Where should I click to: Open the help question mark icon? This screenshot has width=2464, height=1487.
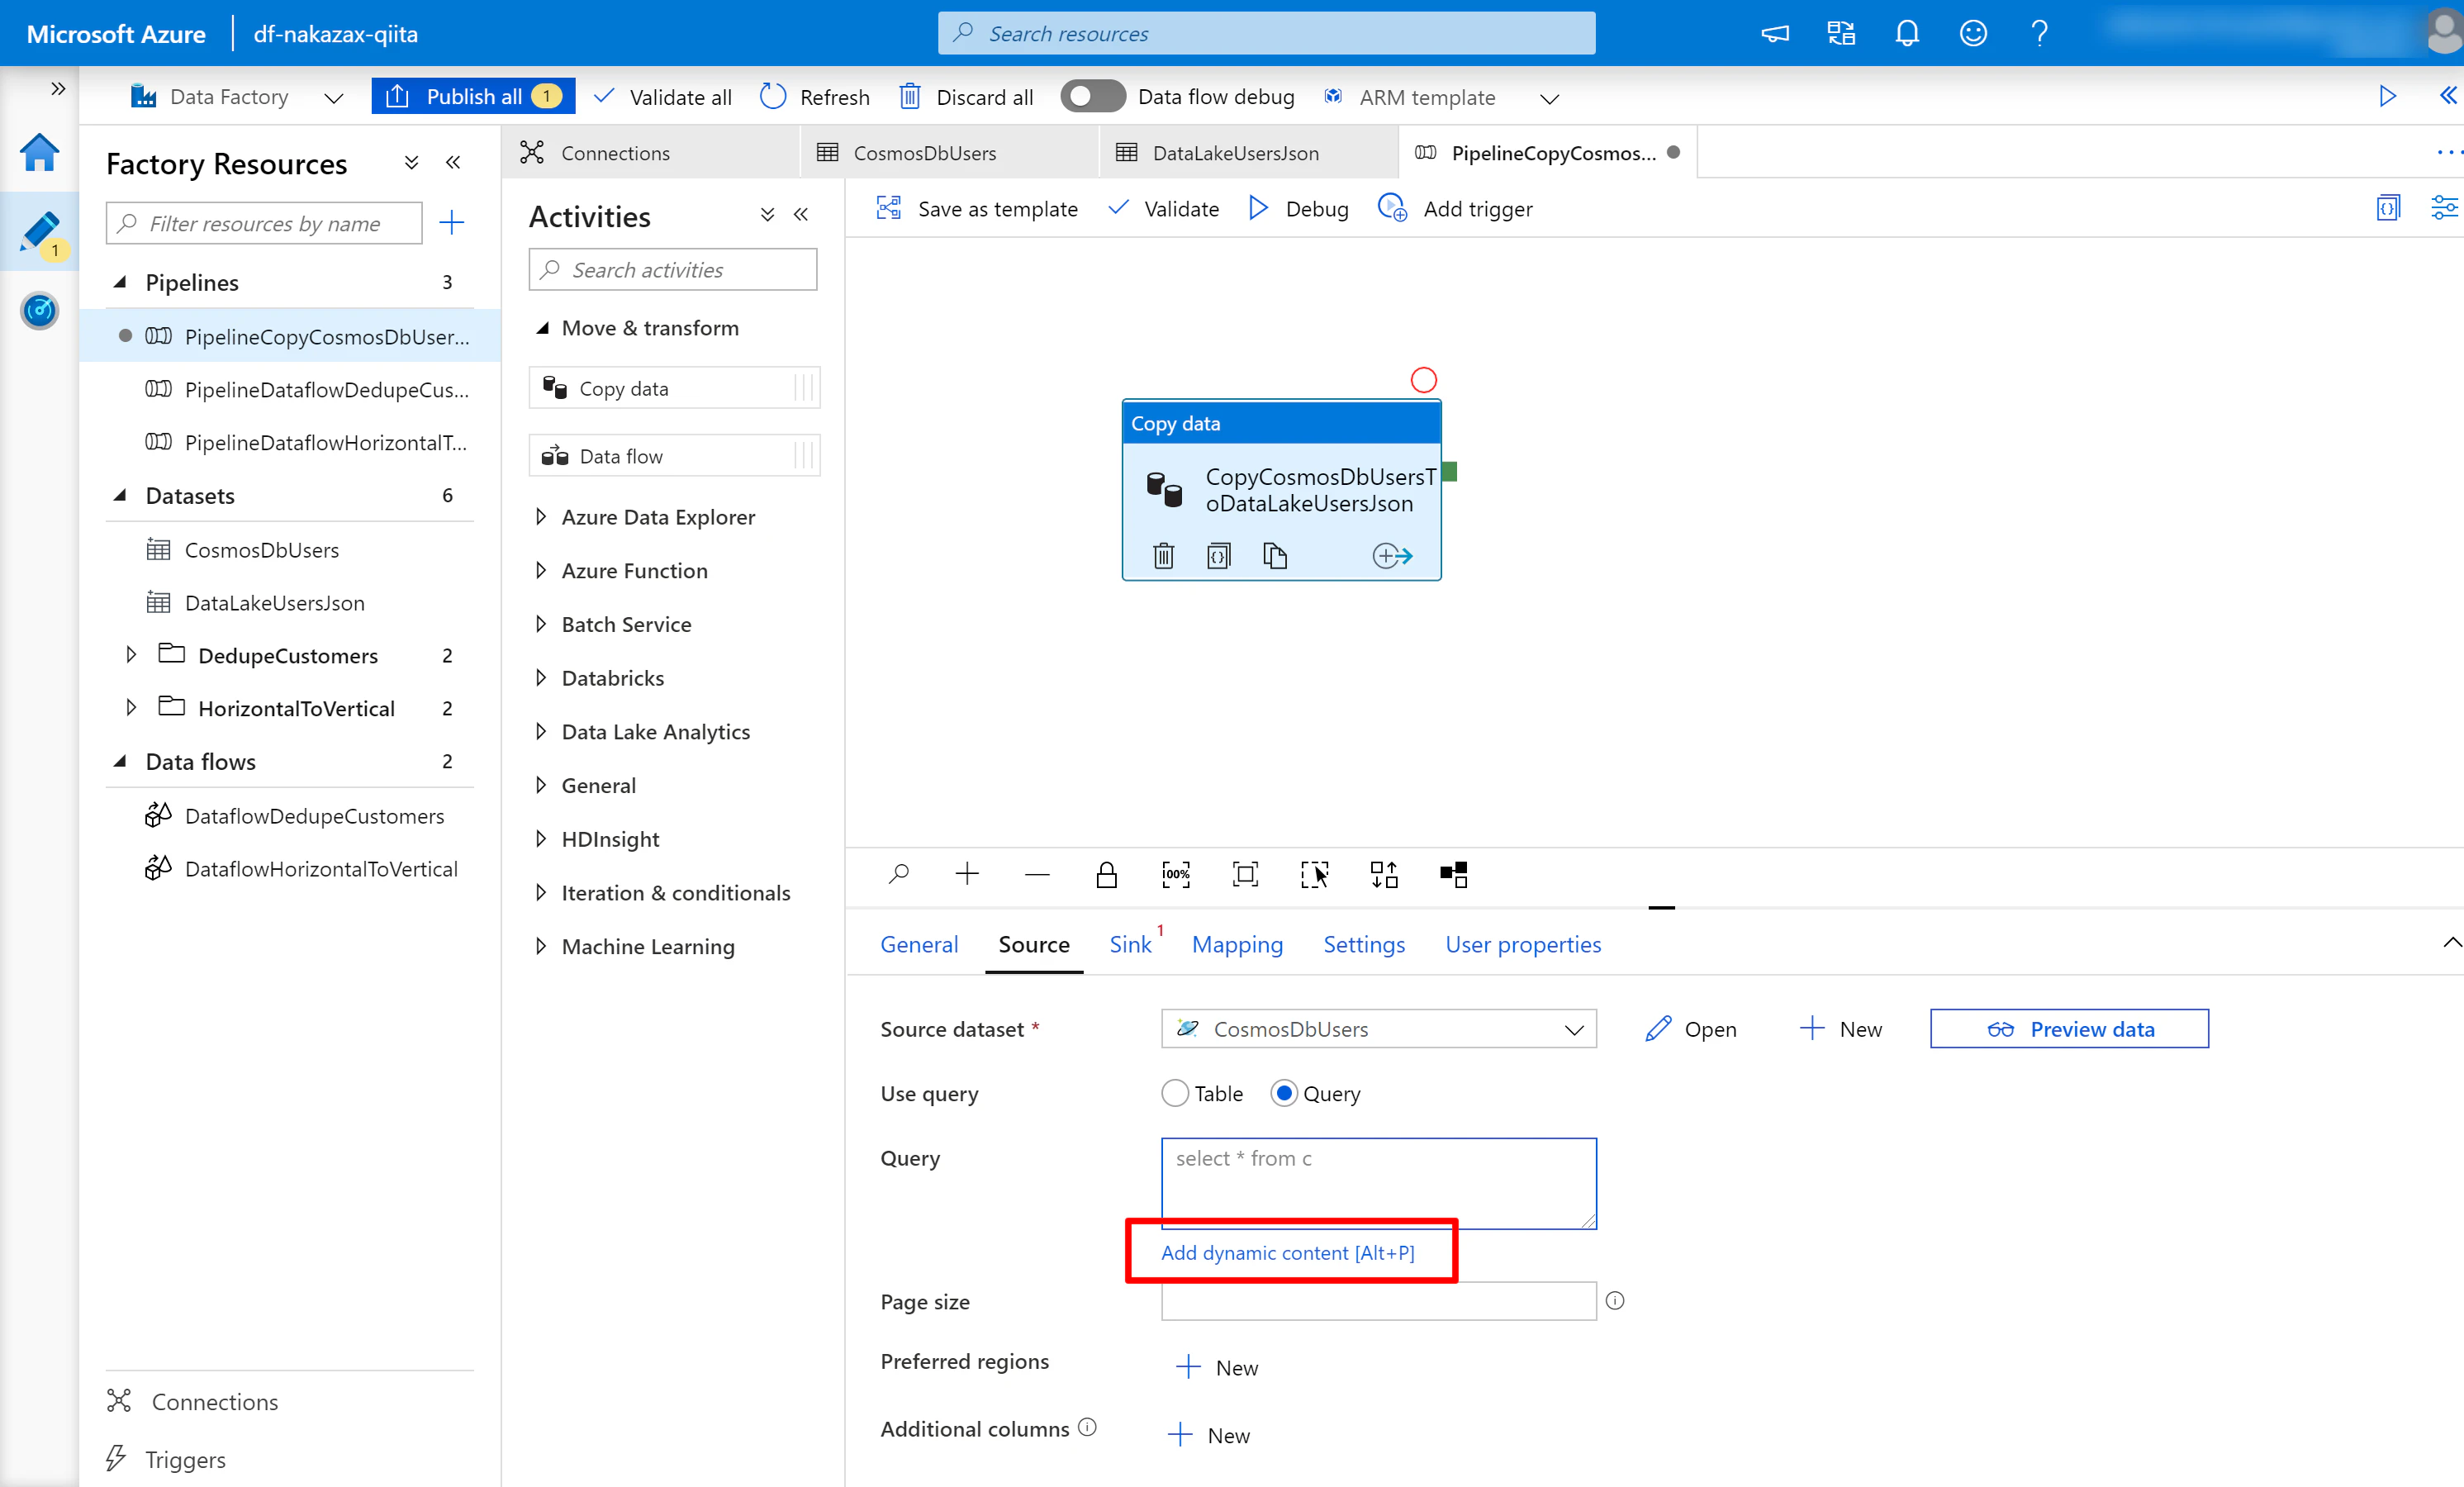(2039, 34)
